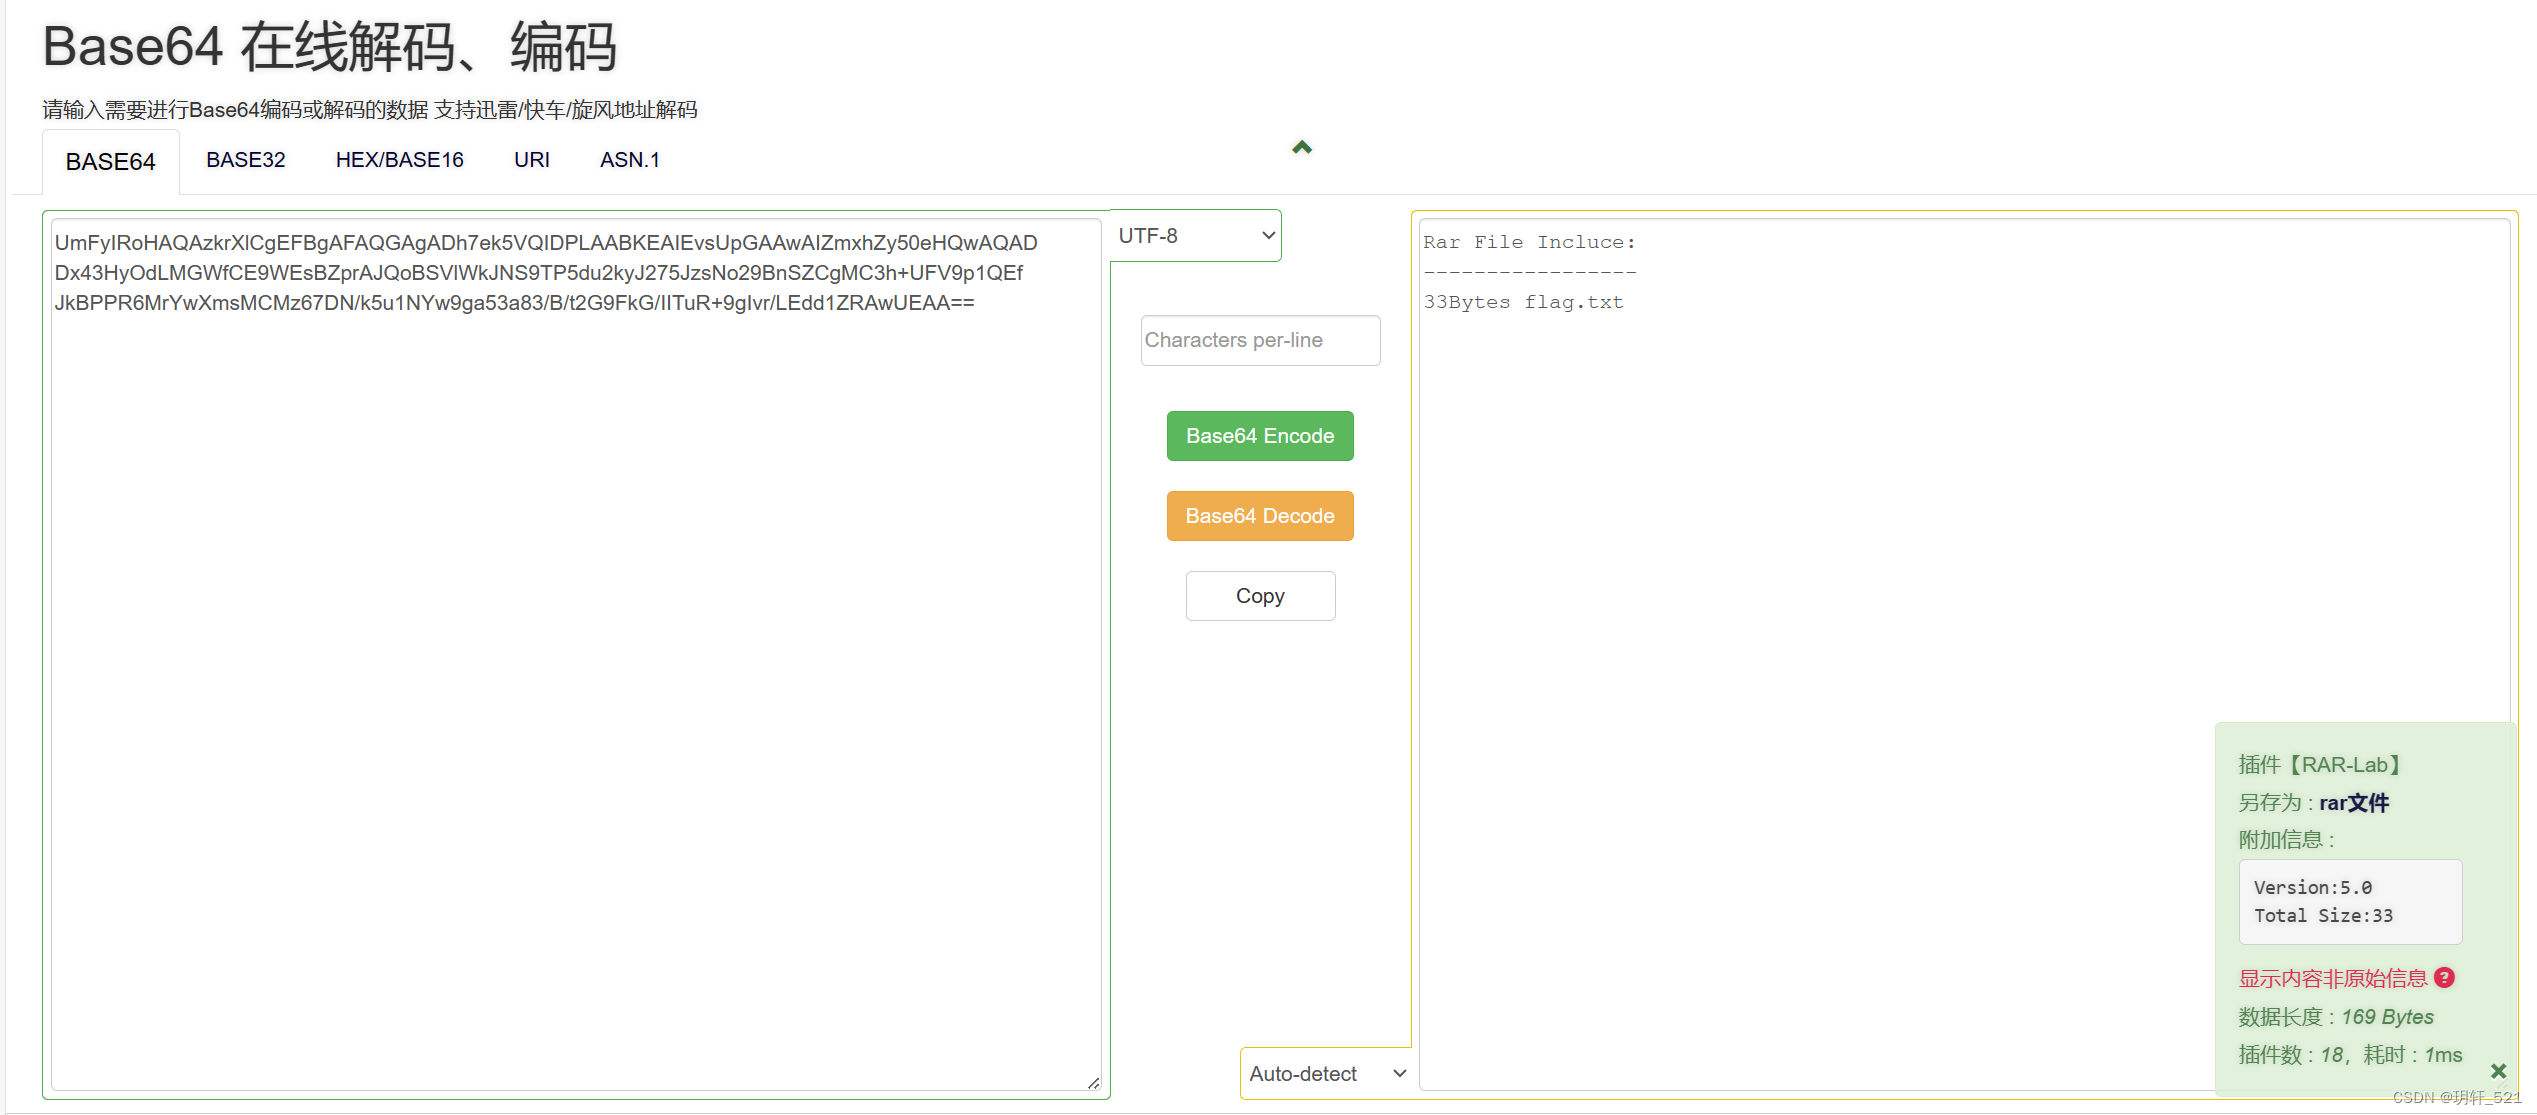Click the Version and Total Size info box
Image resolution: width=2537 pixels, height=1115 pixels.
click(2349, 901)
